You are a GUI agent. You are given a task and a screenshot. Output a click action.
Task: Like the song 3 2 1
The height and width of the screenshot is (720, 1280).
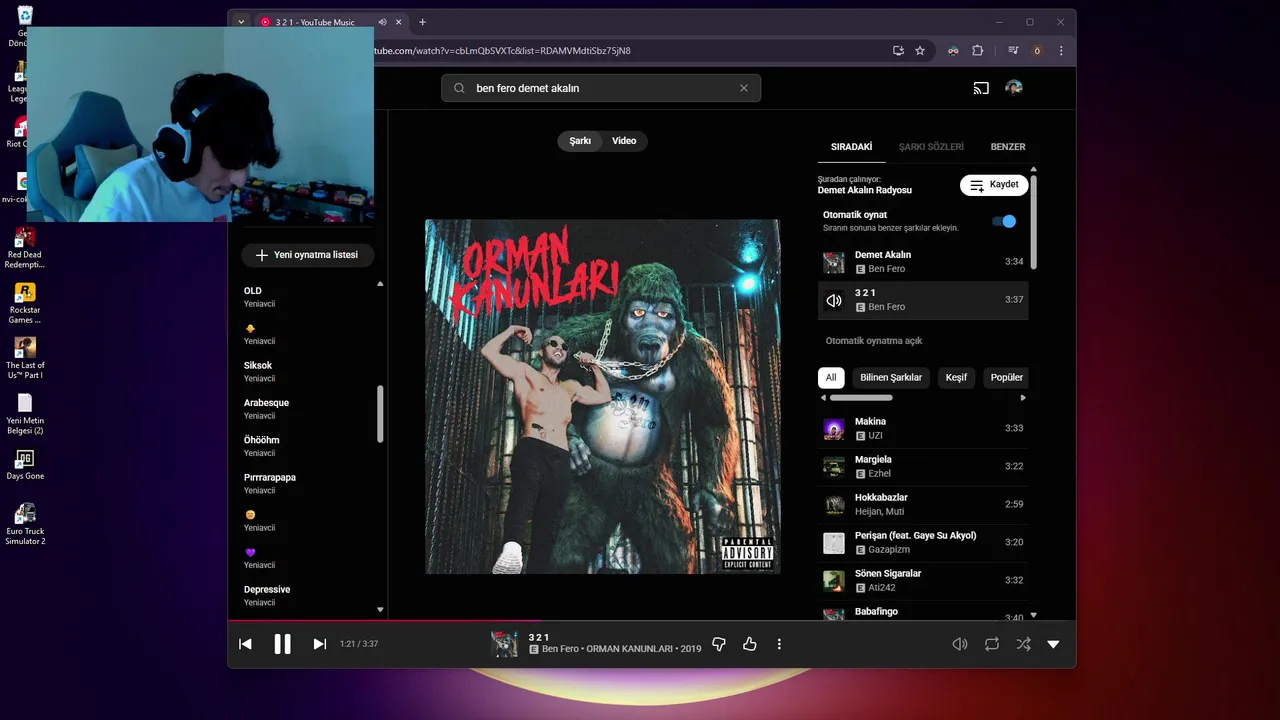[749, 645]
